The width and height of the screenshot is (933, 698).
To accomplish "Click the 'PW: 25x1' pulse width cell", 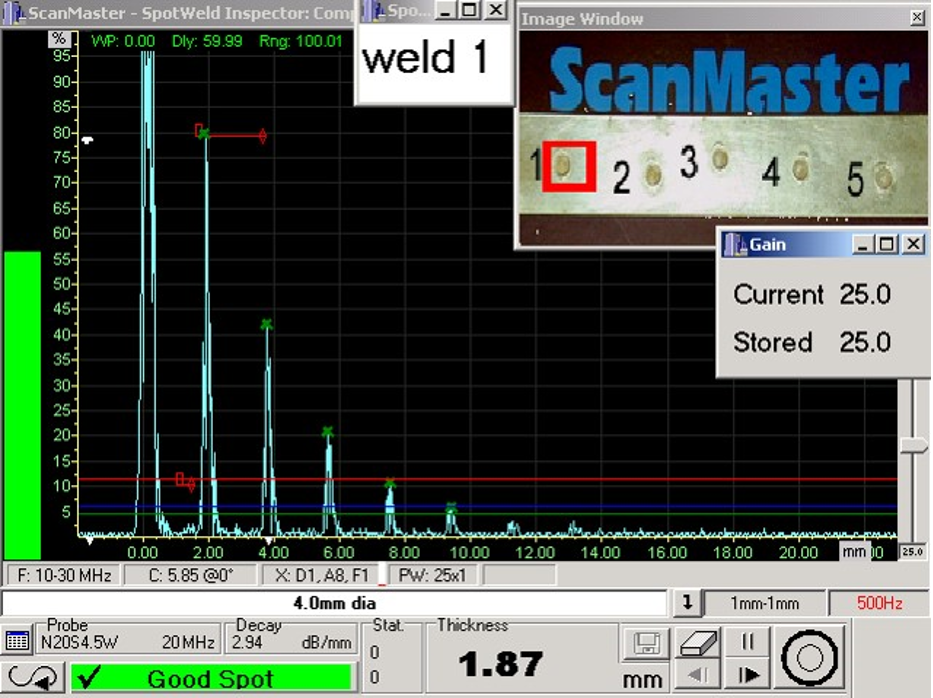I will pos(432,575).
